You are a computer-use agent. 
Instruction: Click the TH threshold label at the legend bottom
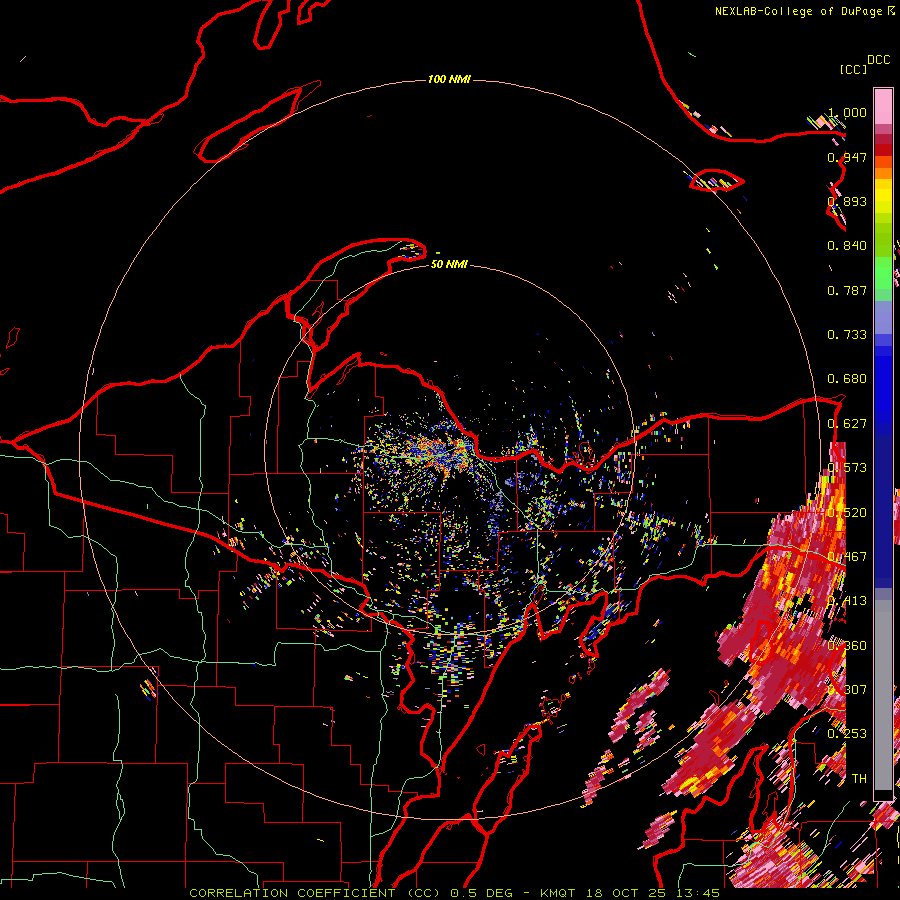[x=859, y=779]
